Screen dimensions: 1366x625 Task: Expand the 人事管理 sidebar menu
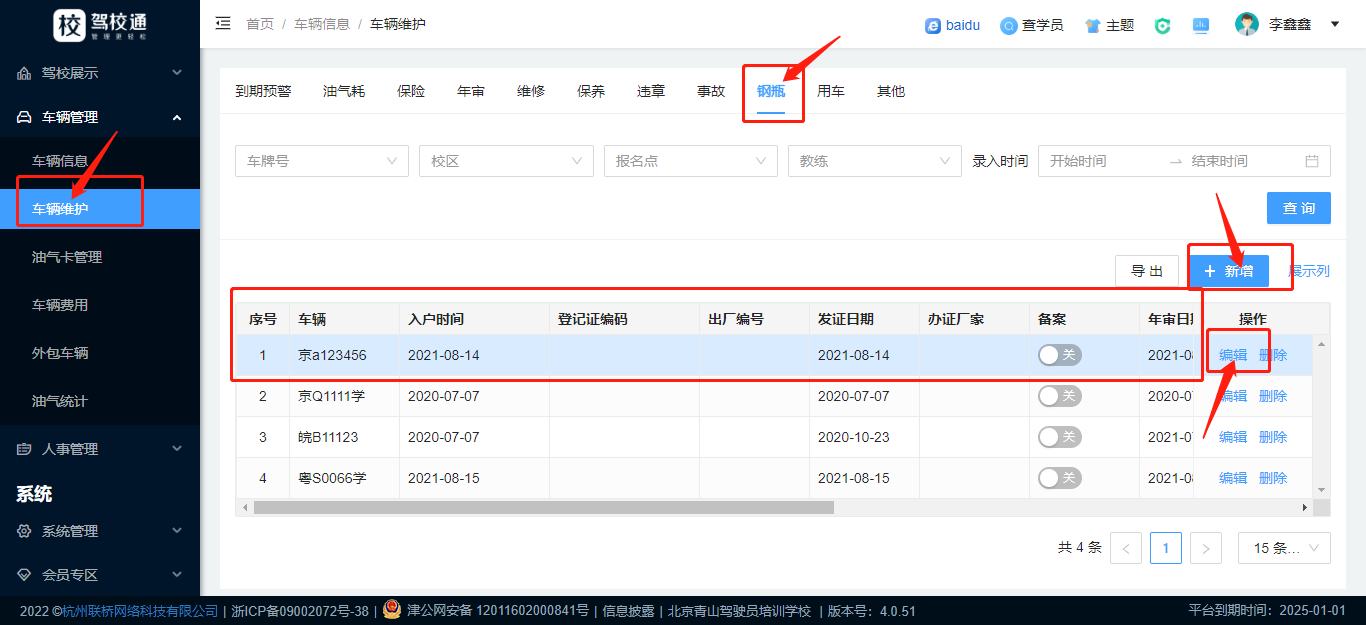(177, 449)
